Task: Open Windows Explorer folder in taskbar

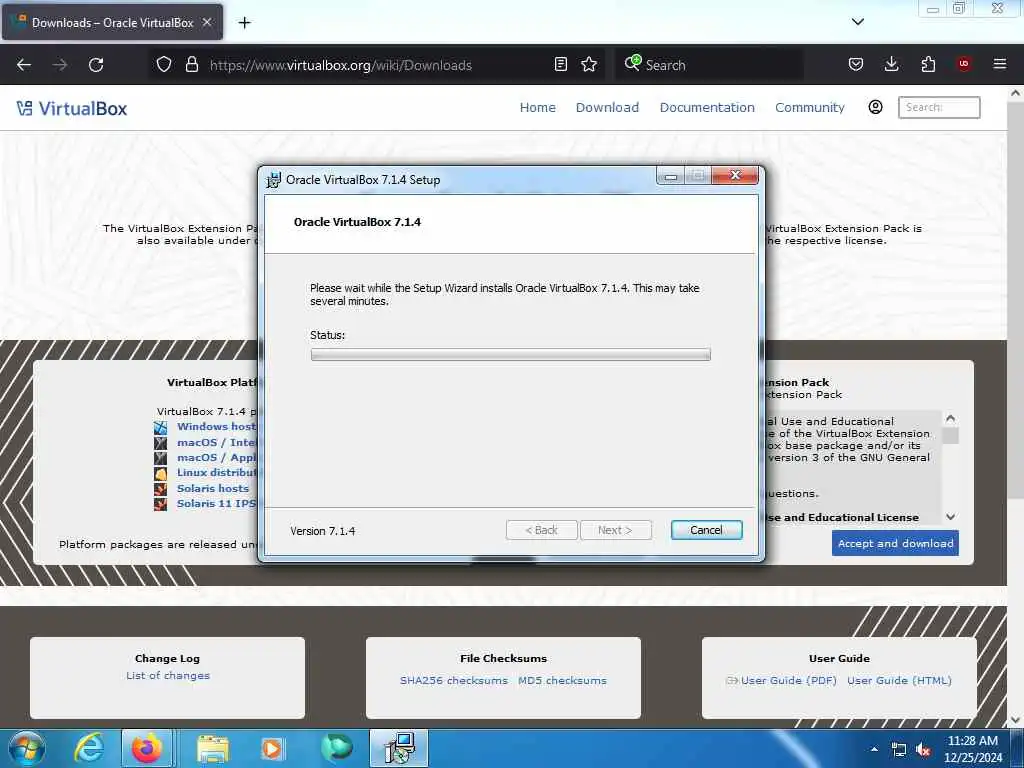Action: point(212,750)
